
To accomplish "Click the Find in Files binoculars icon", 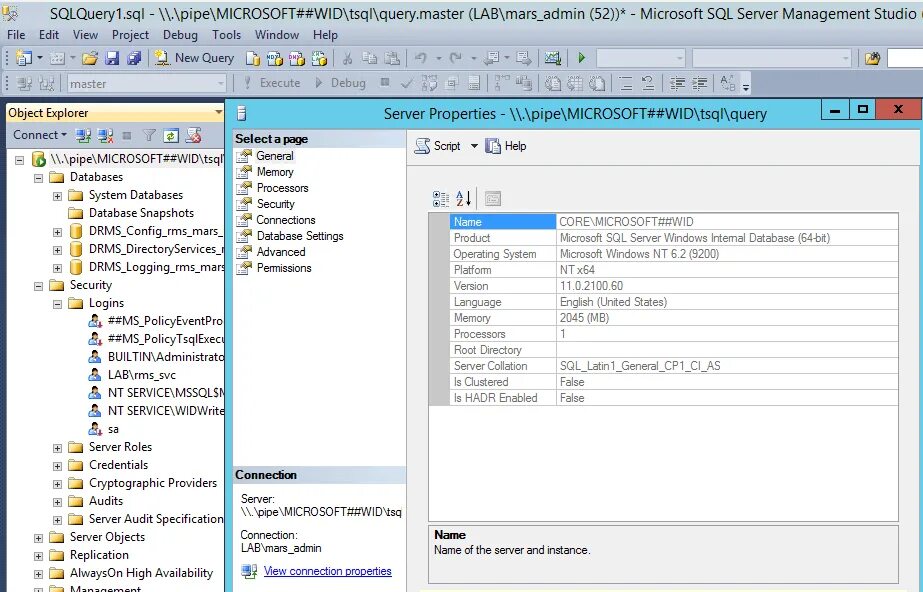I will tap(872, 58).
